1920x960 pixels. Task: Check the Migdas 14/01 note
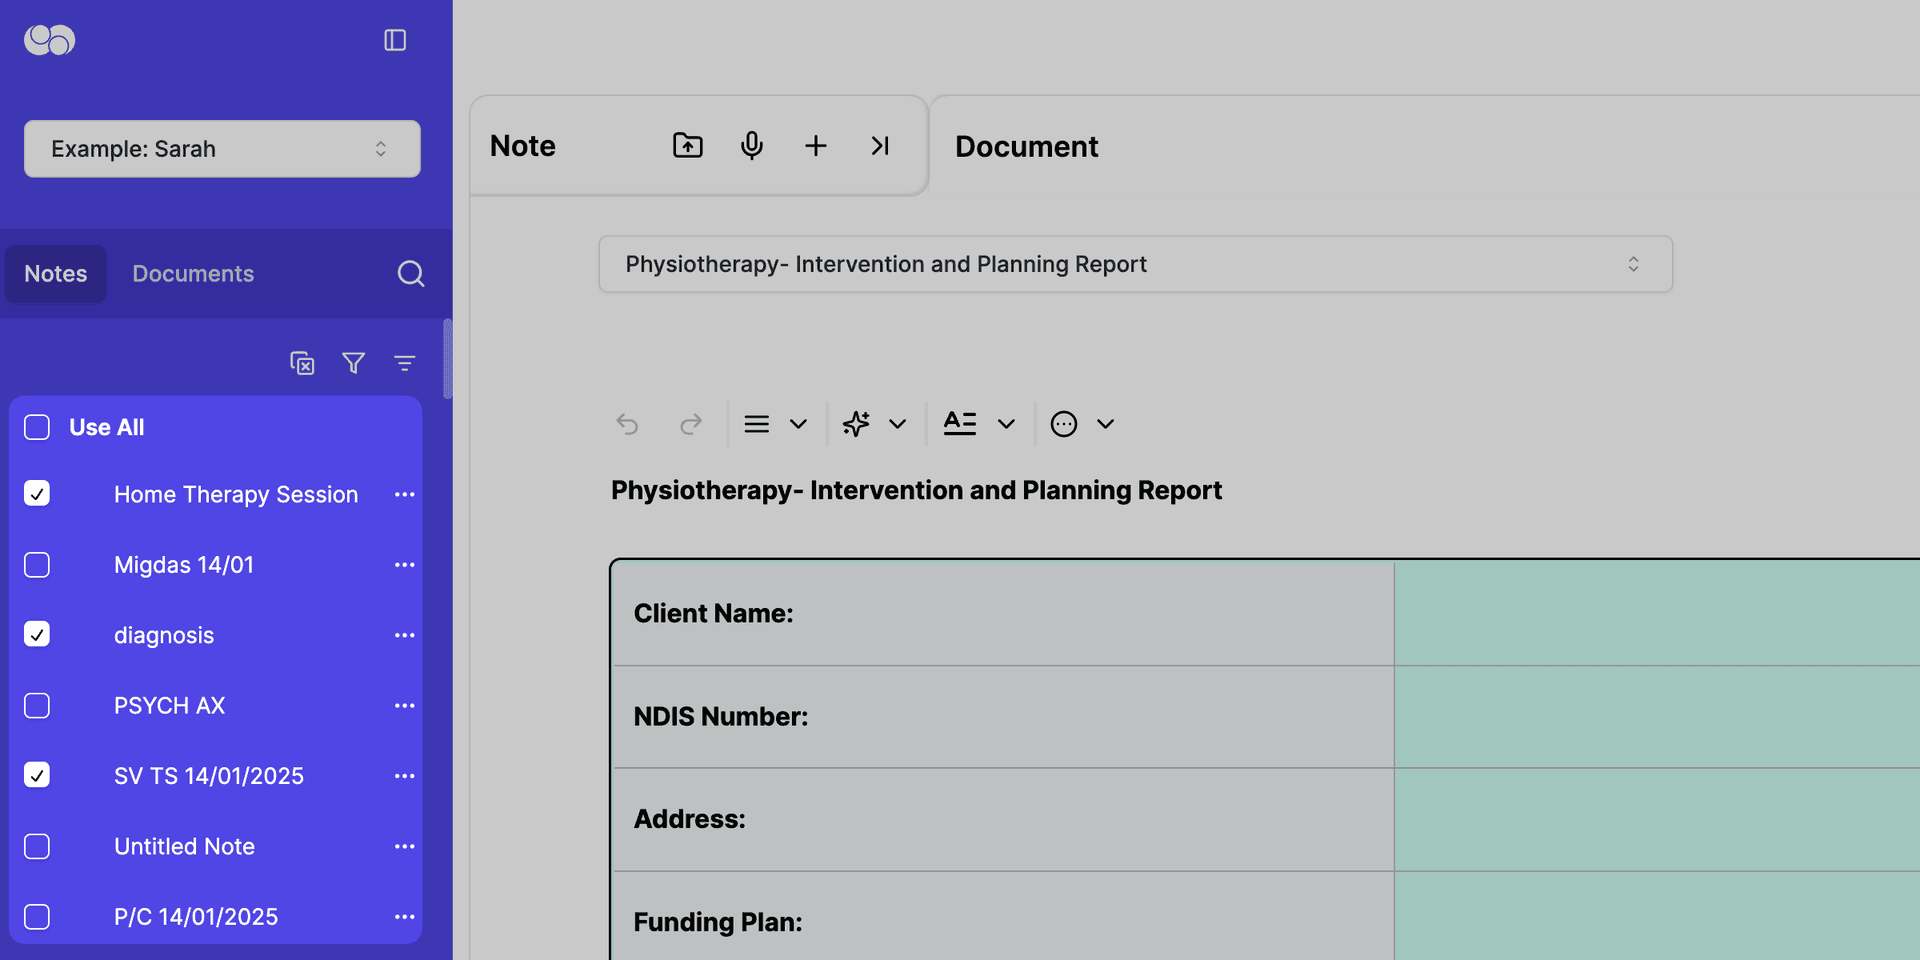37,564
